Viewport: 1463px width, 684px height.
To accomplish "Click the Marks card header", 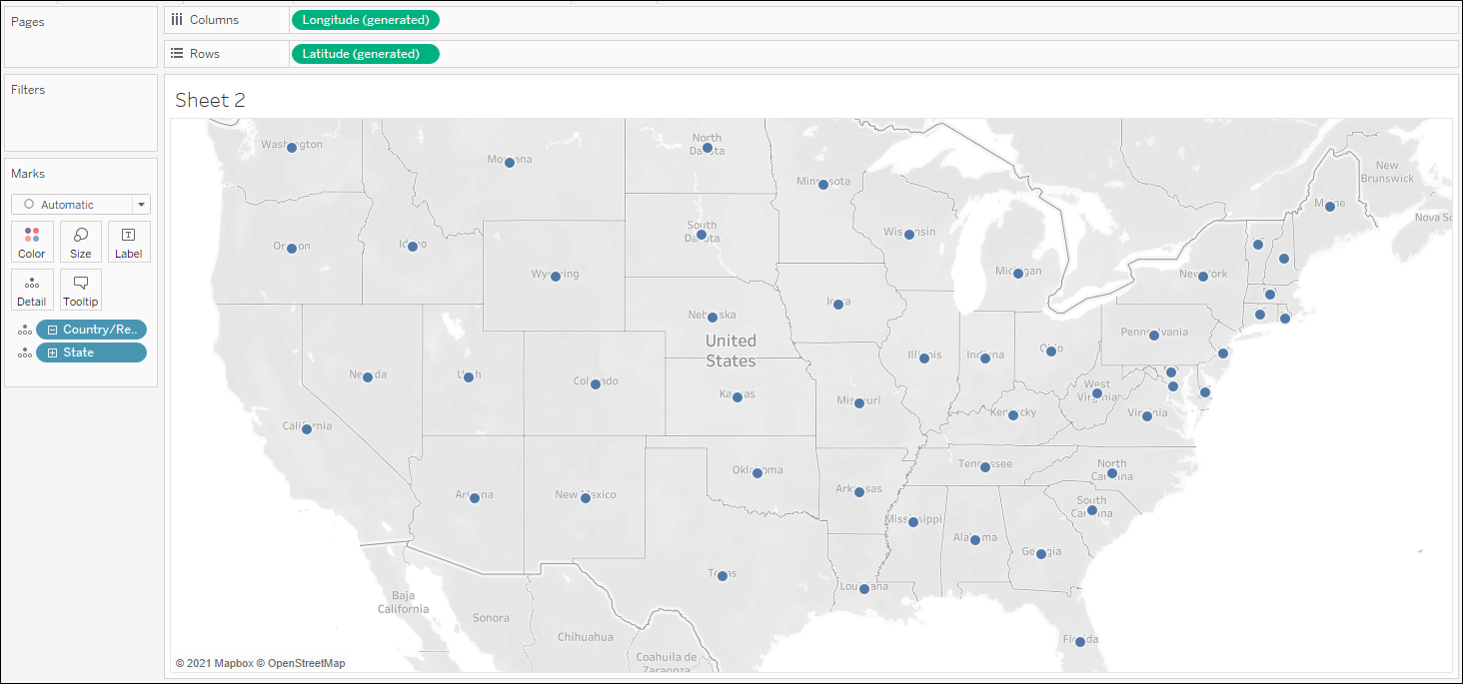I will [x=28, y=174].
